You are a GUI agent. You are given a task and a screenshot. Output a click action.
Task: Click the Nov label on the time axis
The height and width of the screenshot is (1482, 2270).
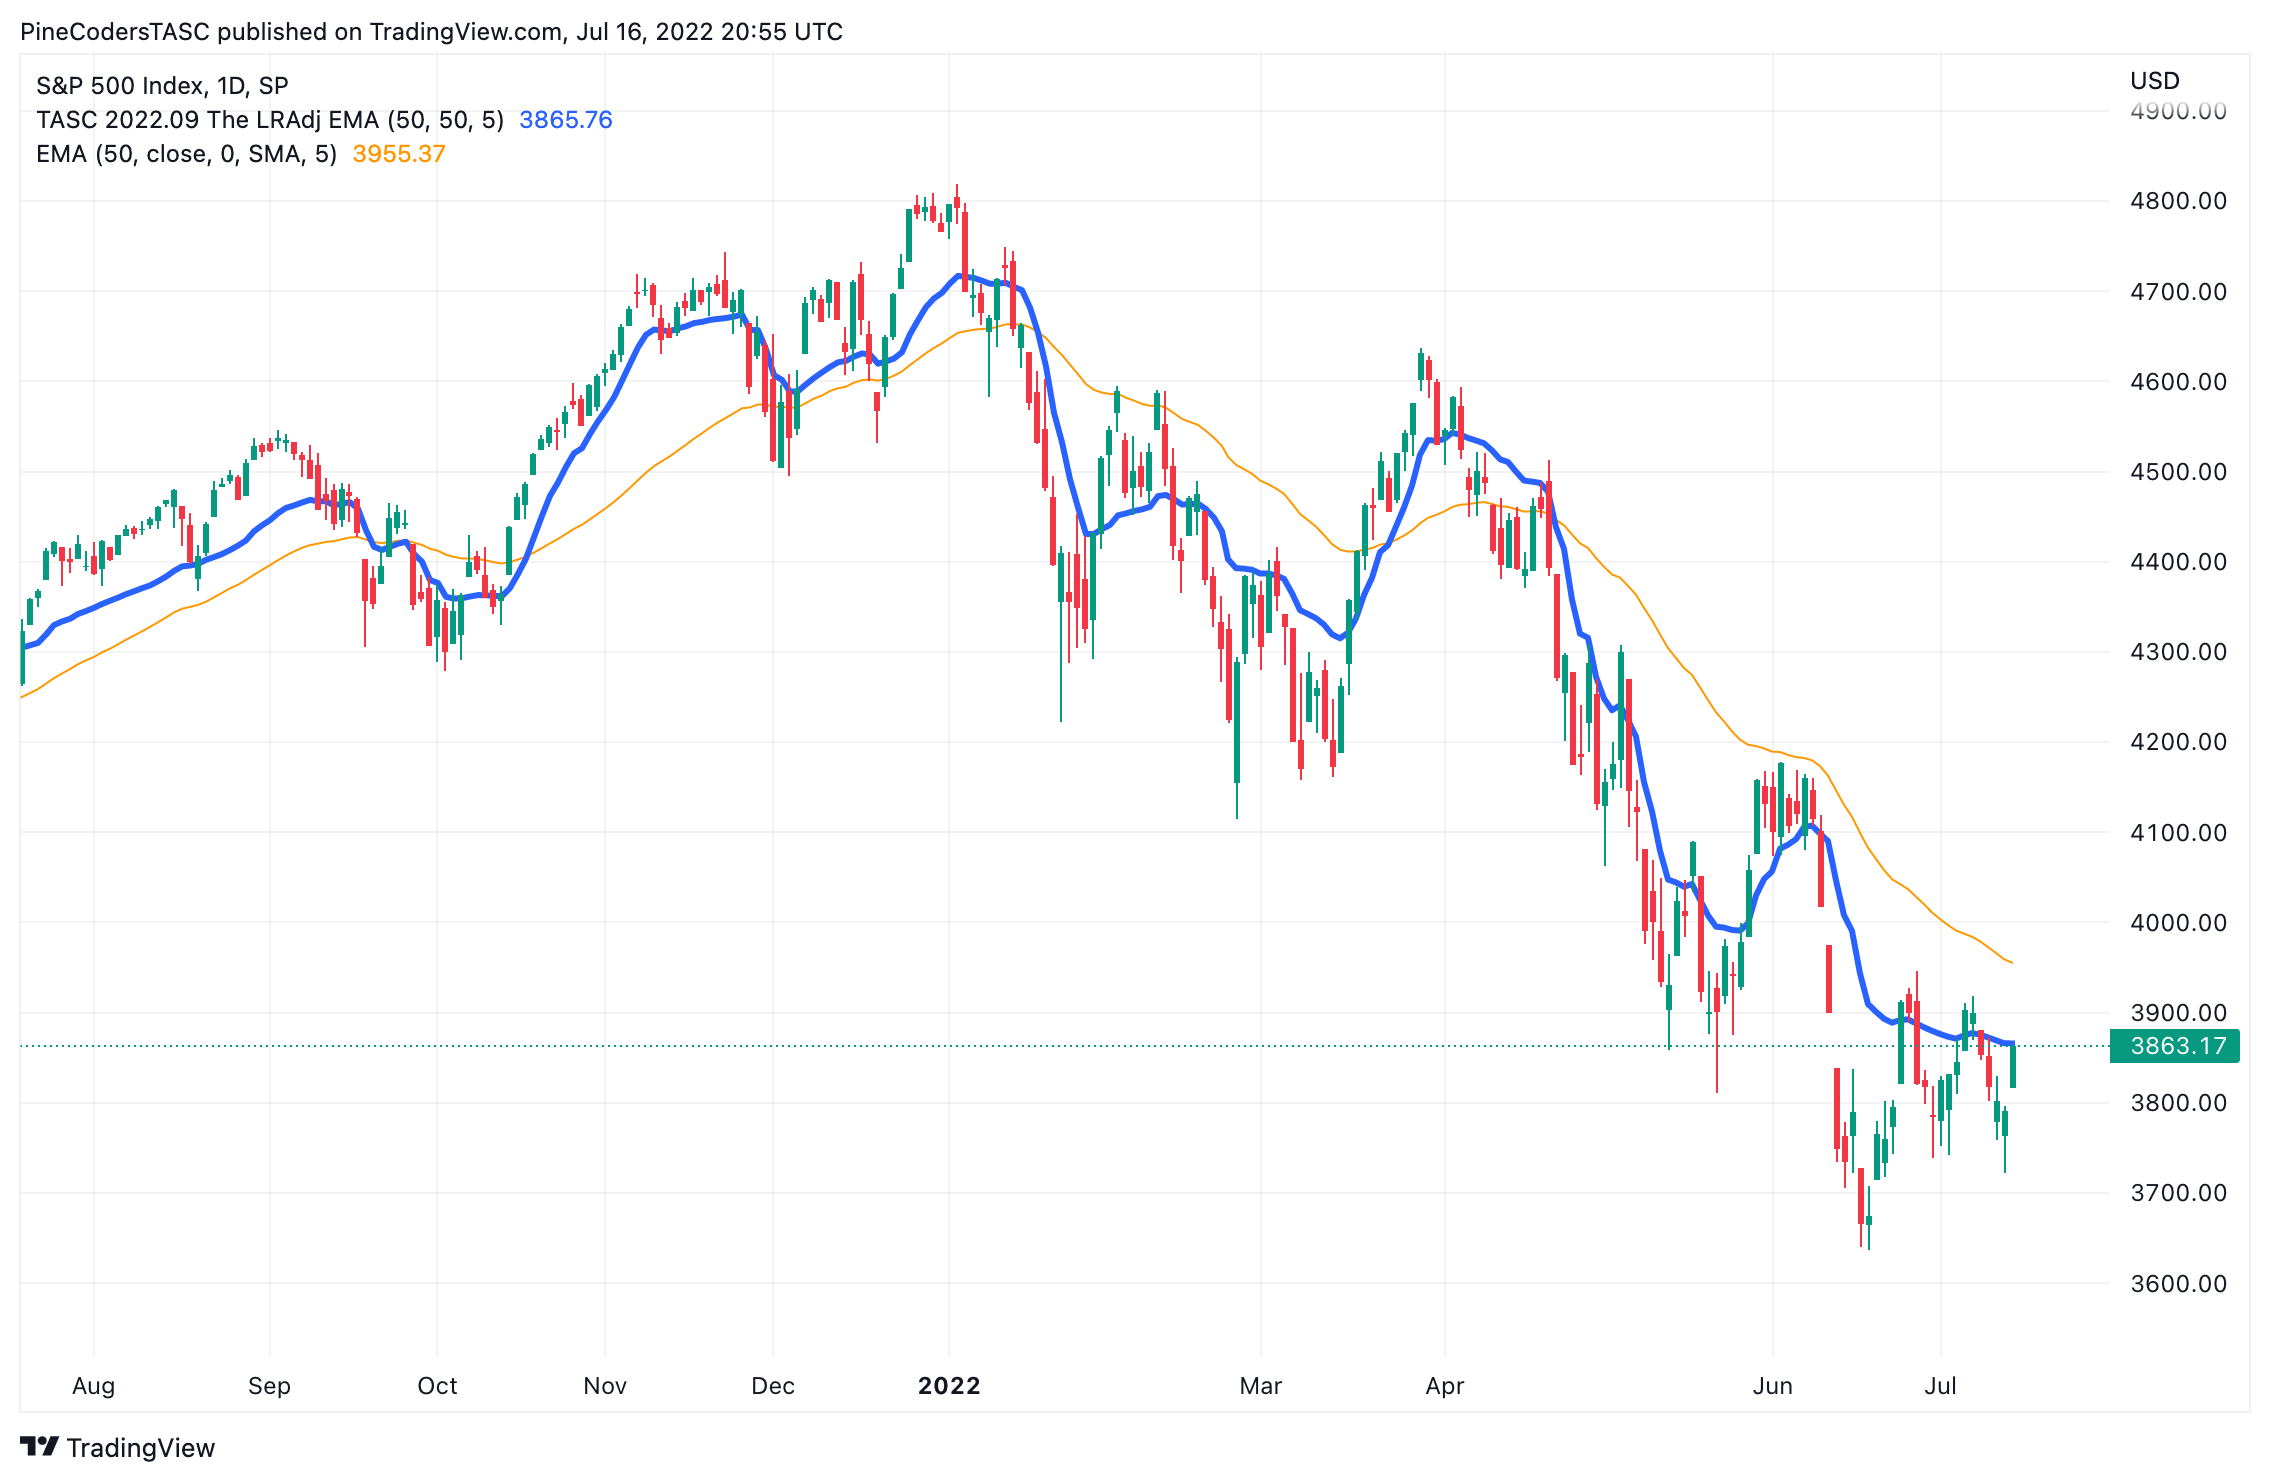pos(605,1387)
